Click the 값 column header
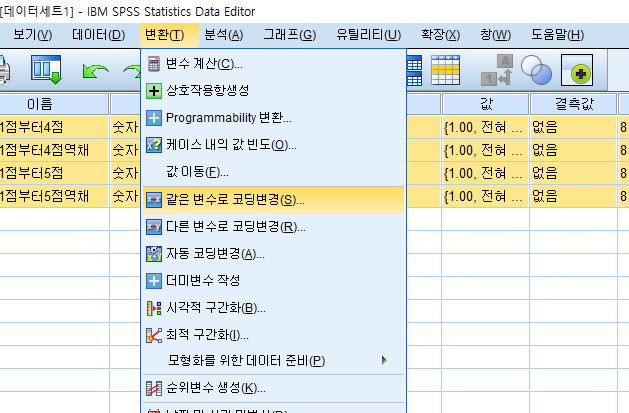This screenshot has height=413, width=629. click(486, 104)
